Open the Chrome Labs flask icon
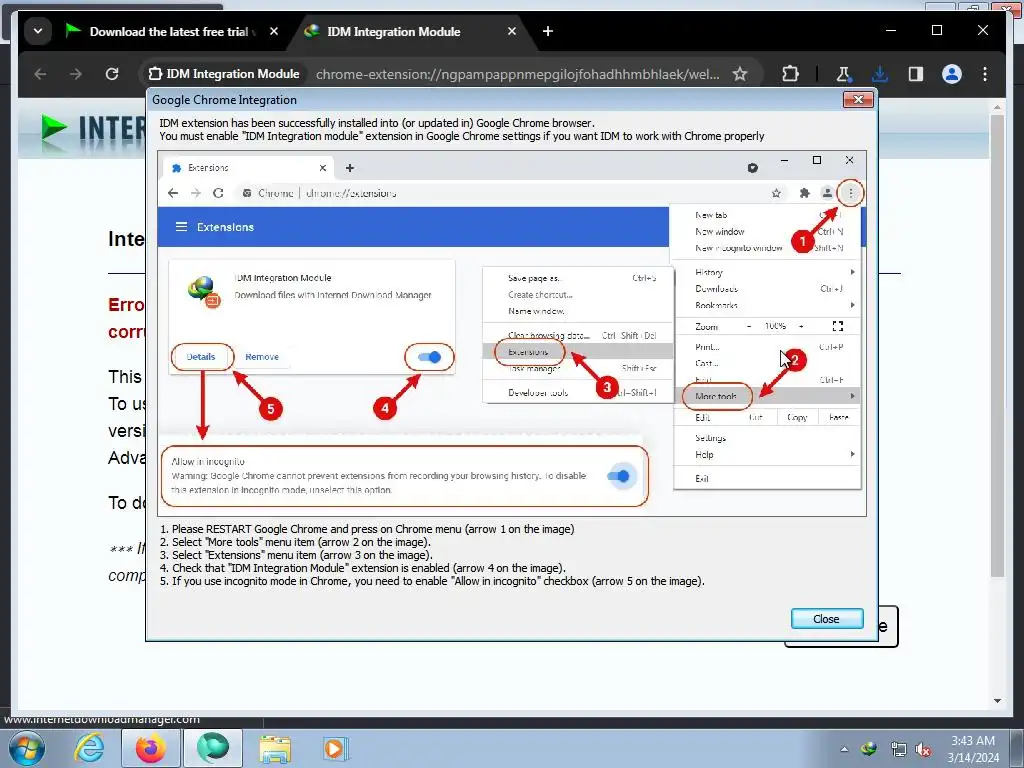 843,74
